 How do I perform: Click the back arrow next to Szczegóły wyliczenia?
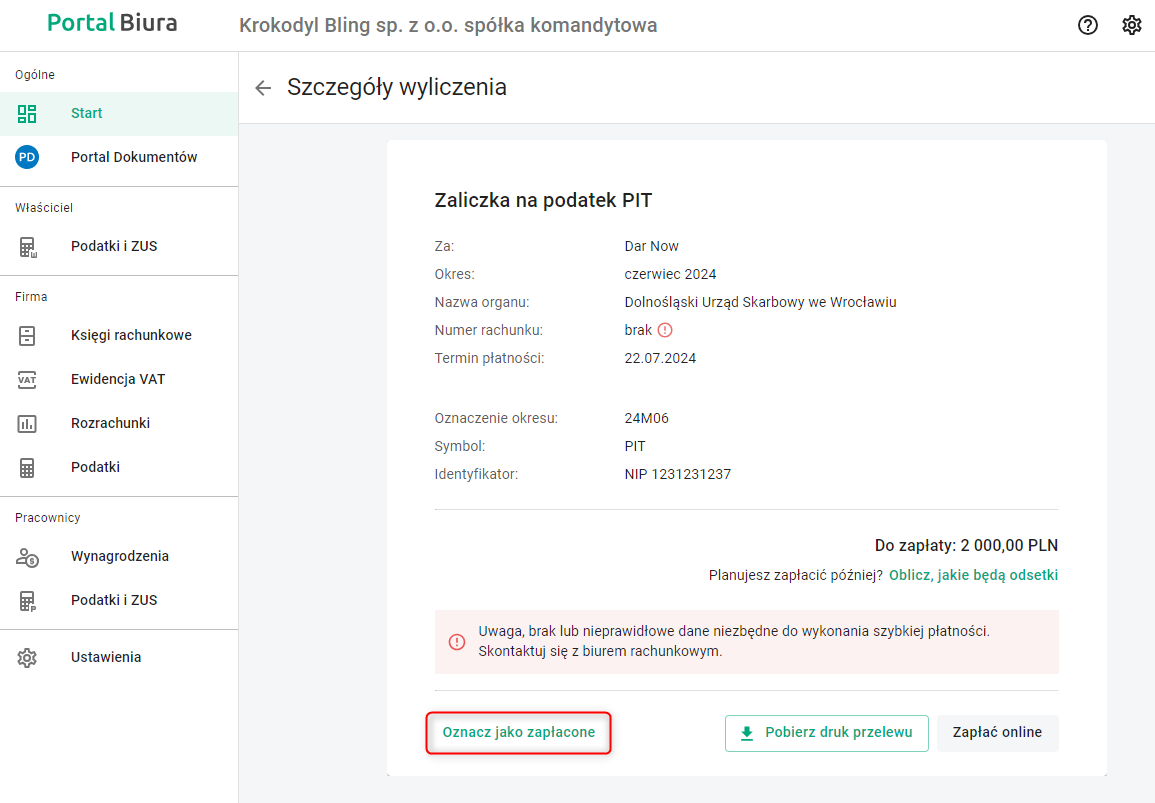[x=263, y=88]
